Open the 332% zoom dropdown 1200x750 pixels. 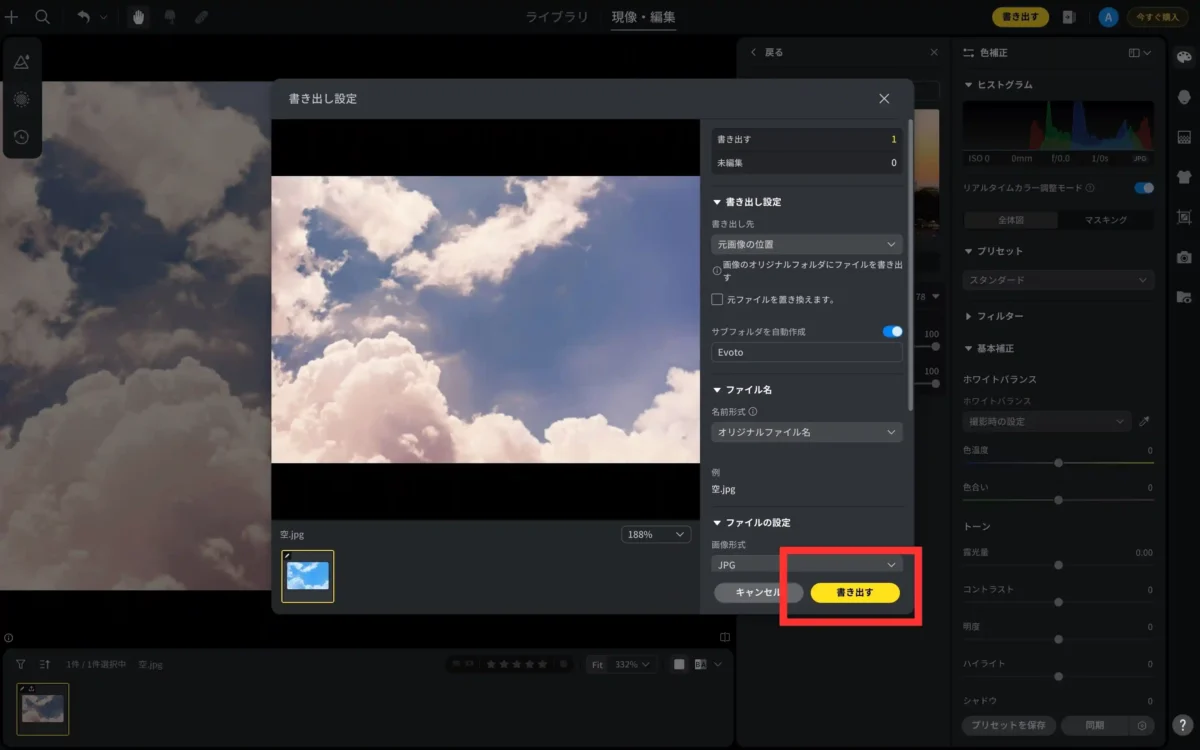click(x=633, y=664)
